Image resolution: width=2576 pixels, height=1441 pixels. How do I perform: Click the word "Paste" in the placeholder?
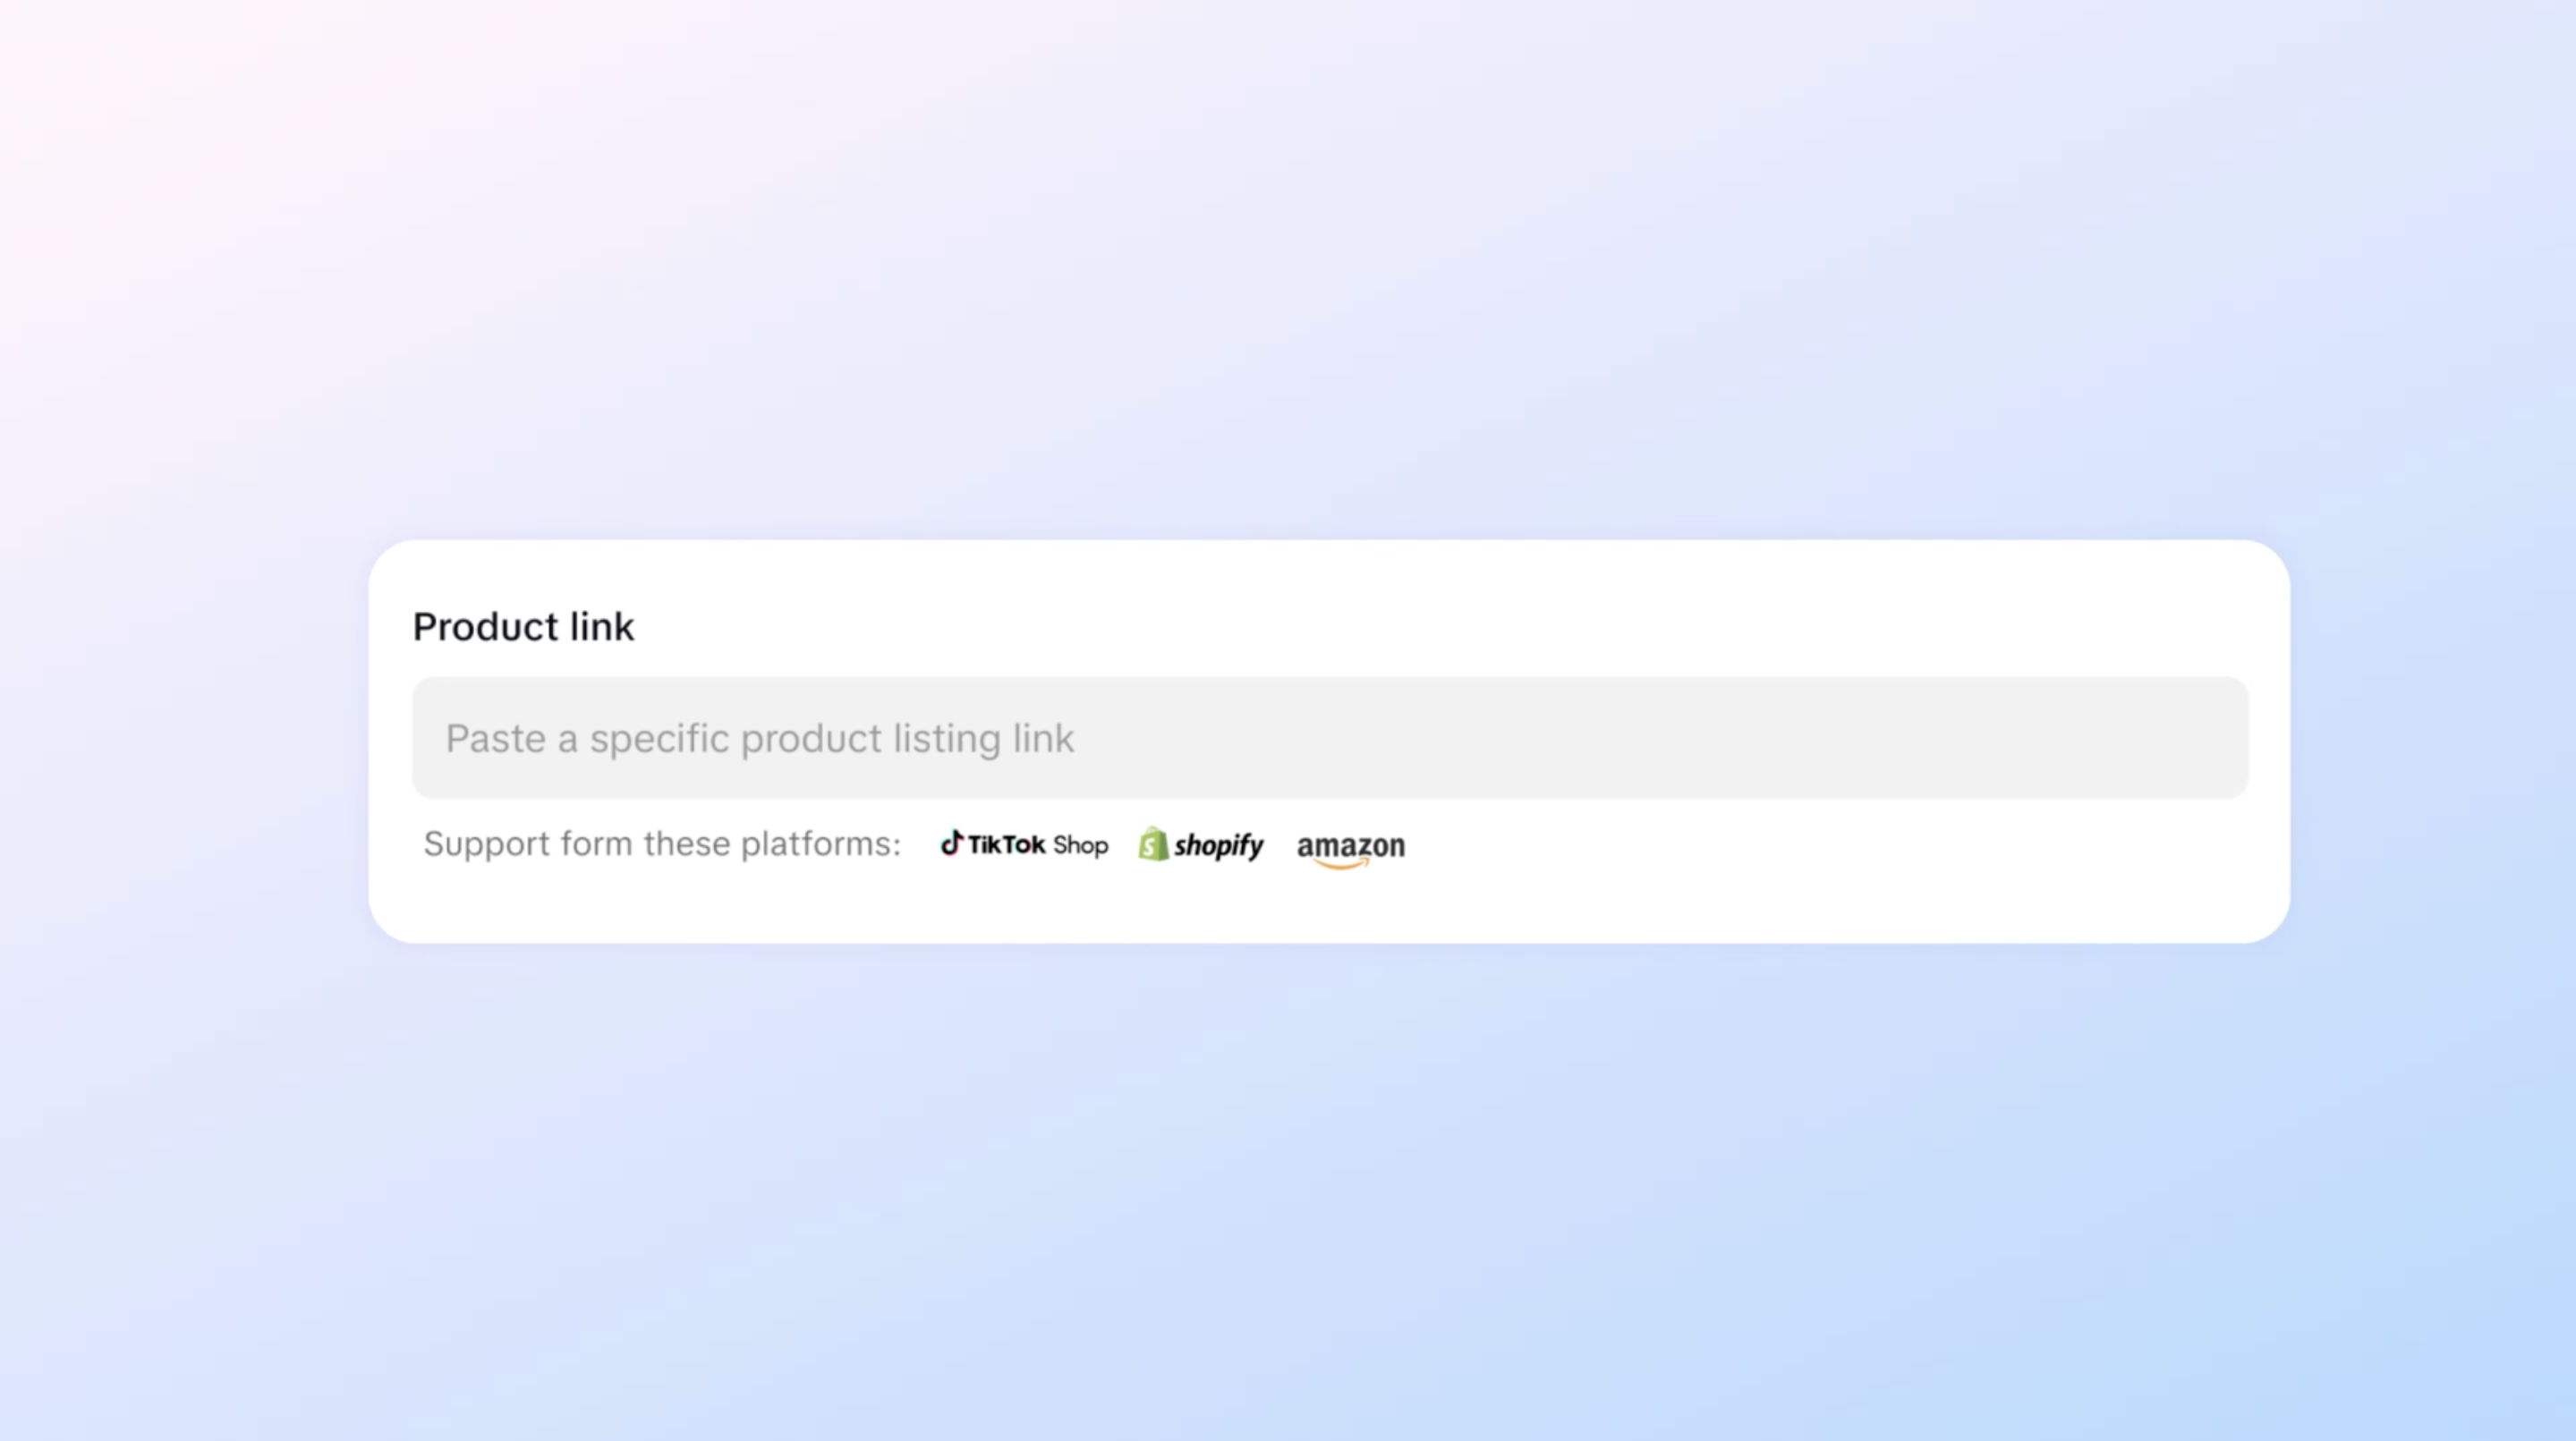(495, 739)
